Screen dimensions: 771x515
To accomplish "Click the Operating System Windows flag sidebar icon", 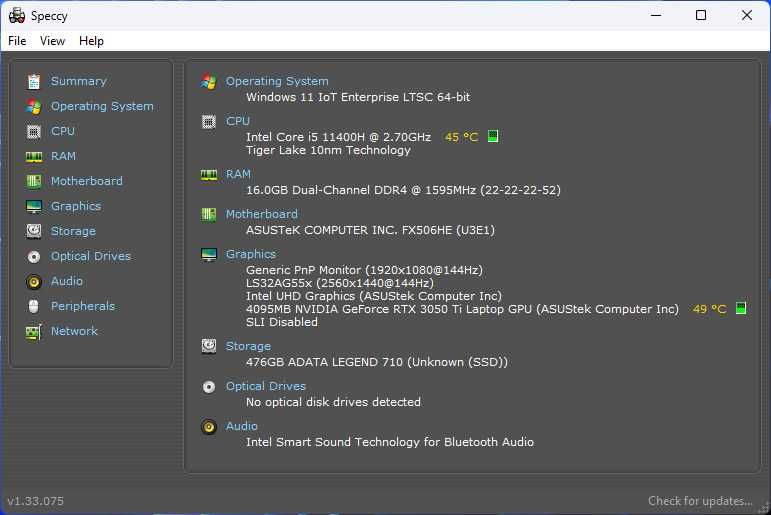I will (x=34, y=107).
